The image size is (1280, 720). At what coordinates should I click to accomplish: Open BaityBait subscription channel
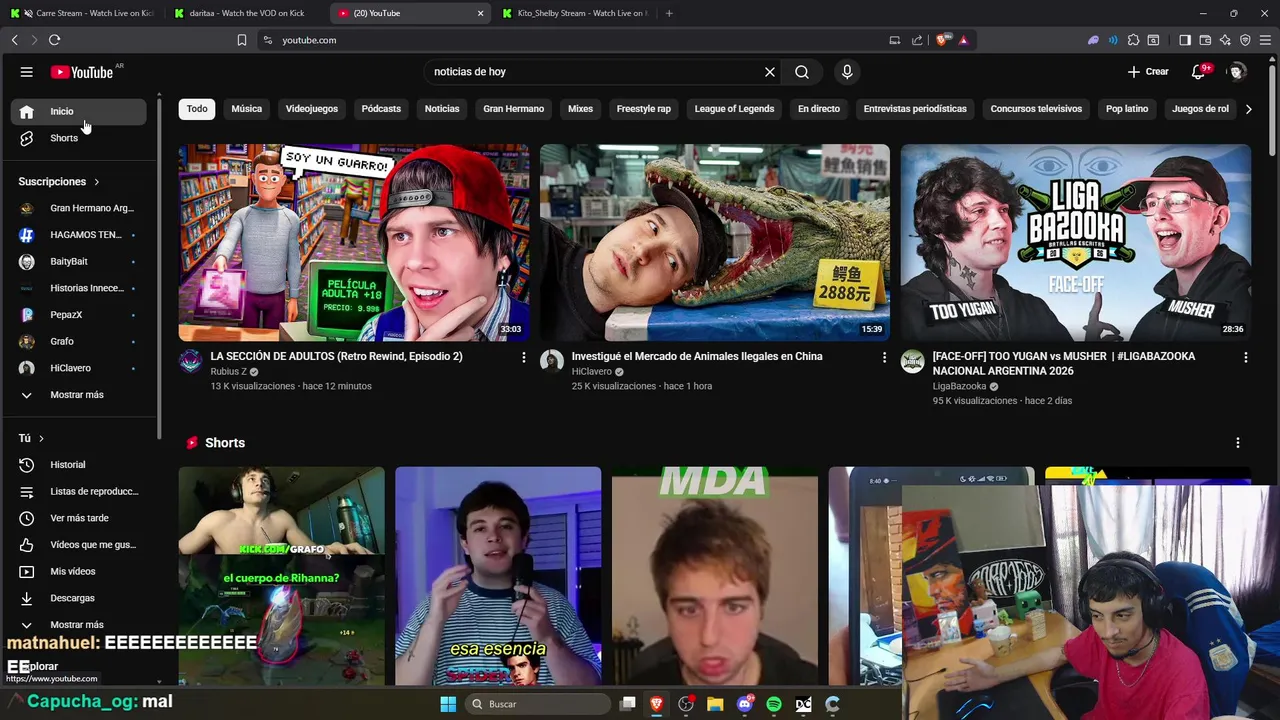click(78, 262)
